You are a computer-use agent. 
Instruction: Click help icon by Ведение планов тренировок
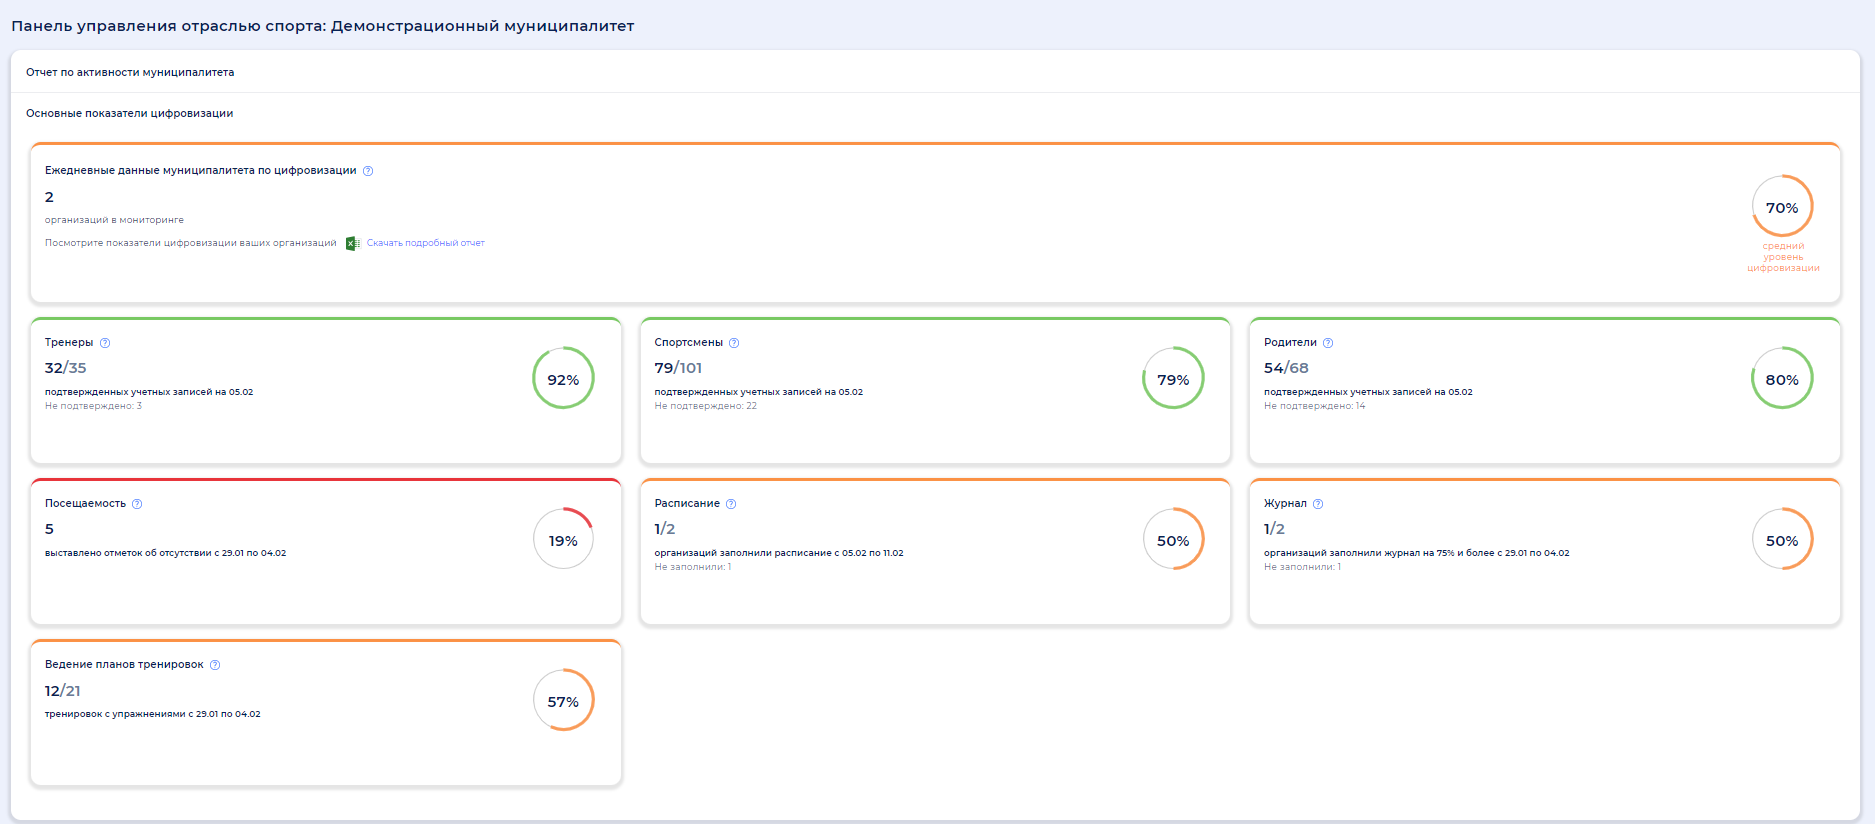pyautogui.click(x=215, y=665)
